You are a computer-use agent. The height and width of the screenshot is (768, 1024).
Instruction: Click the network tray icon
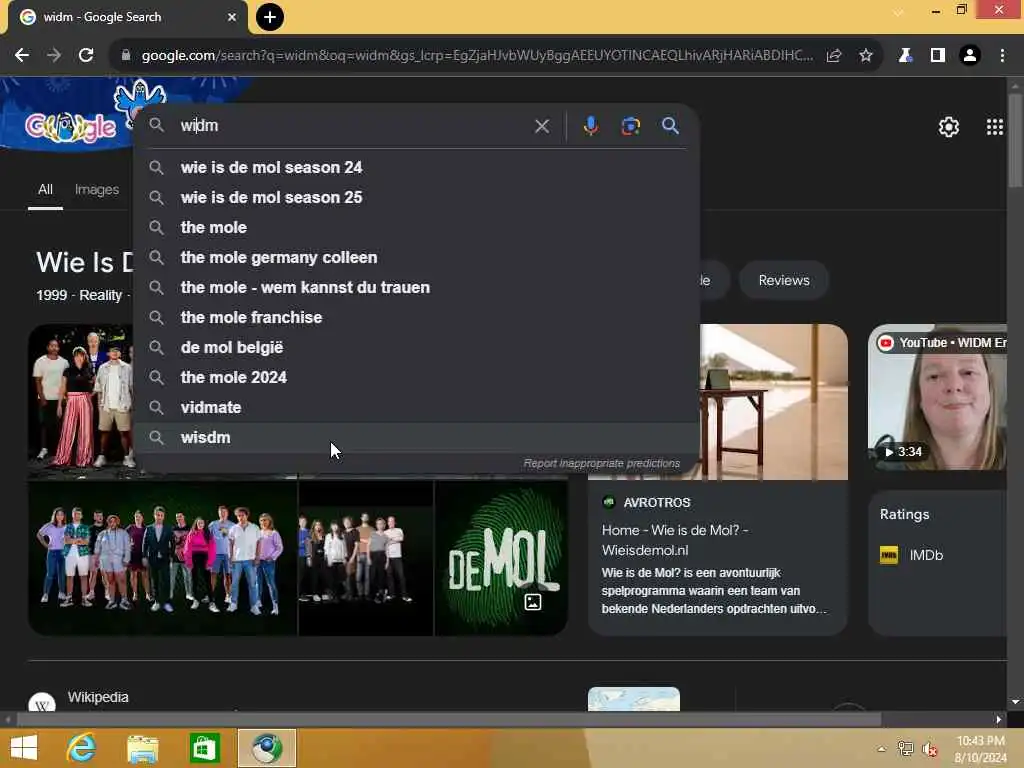[x=906, y=749]
